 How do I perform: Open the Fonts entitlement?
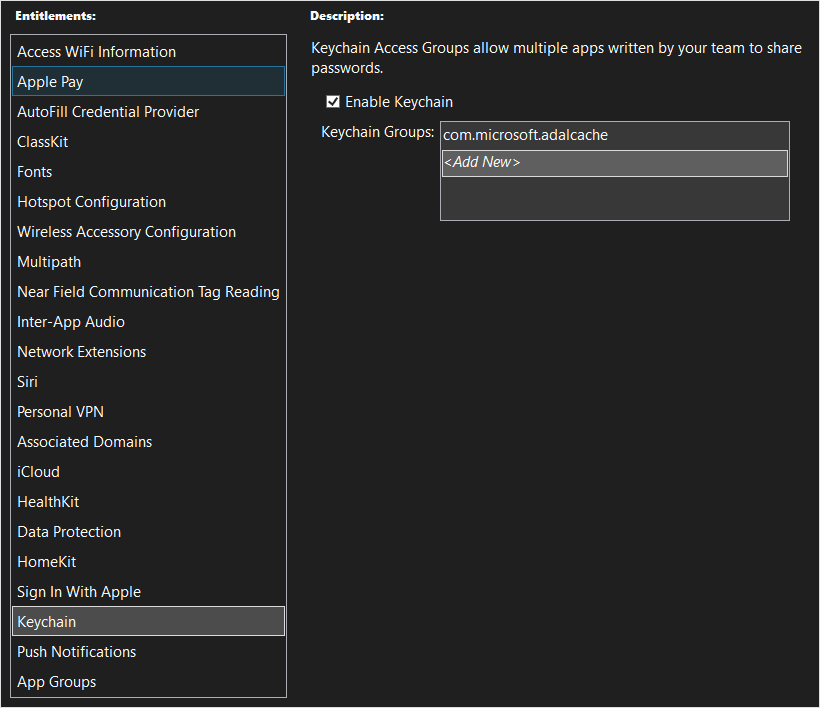point(35,172)
